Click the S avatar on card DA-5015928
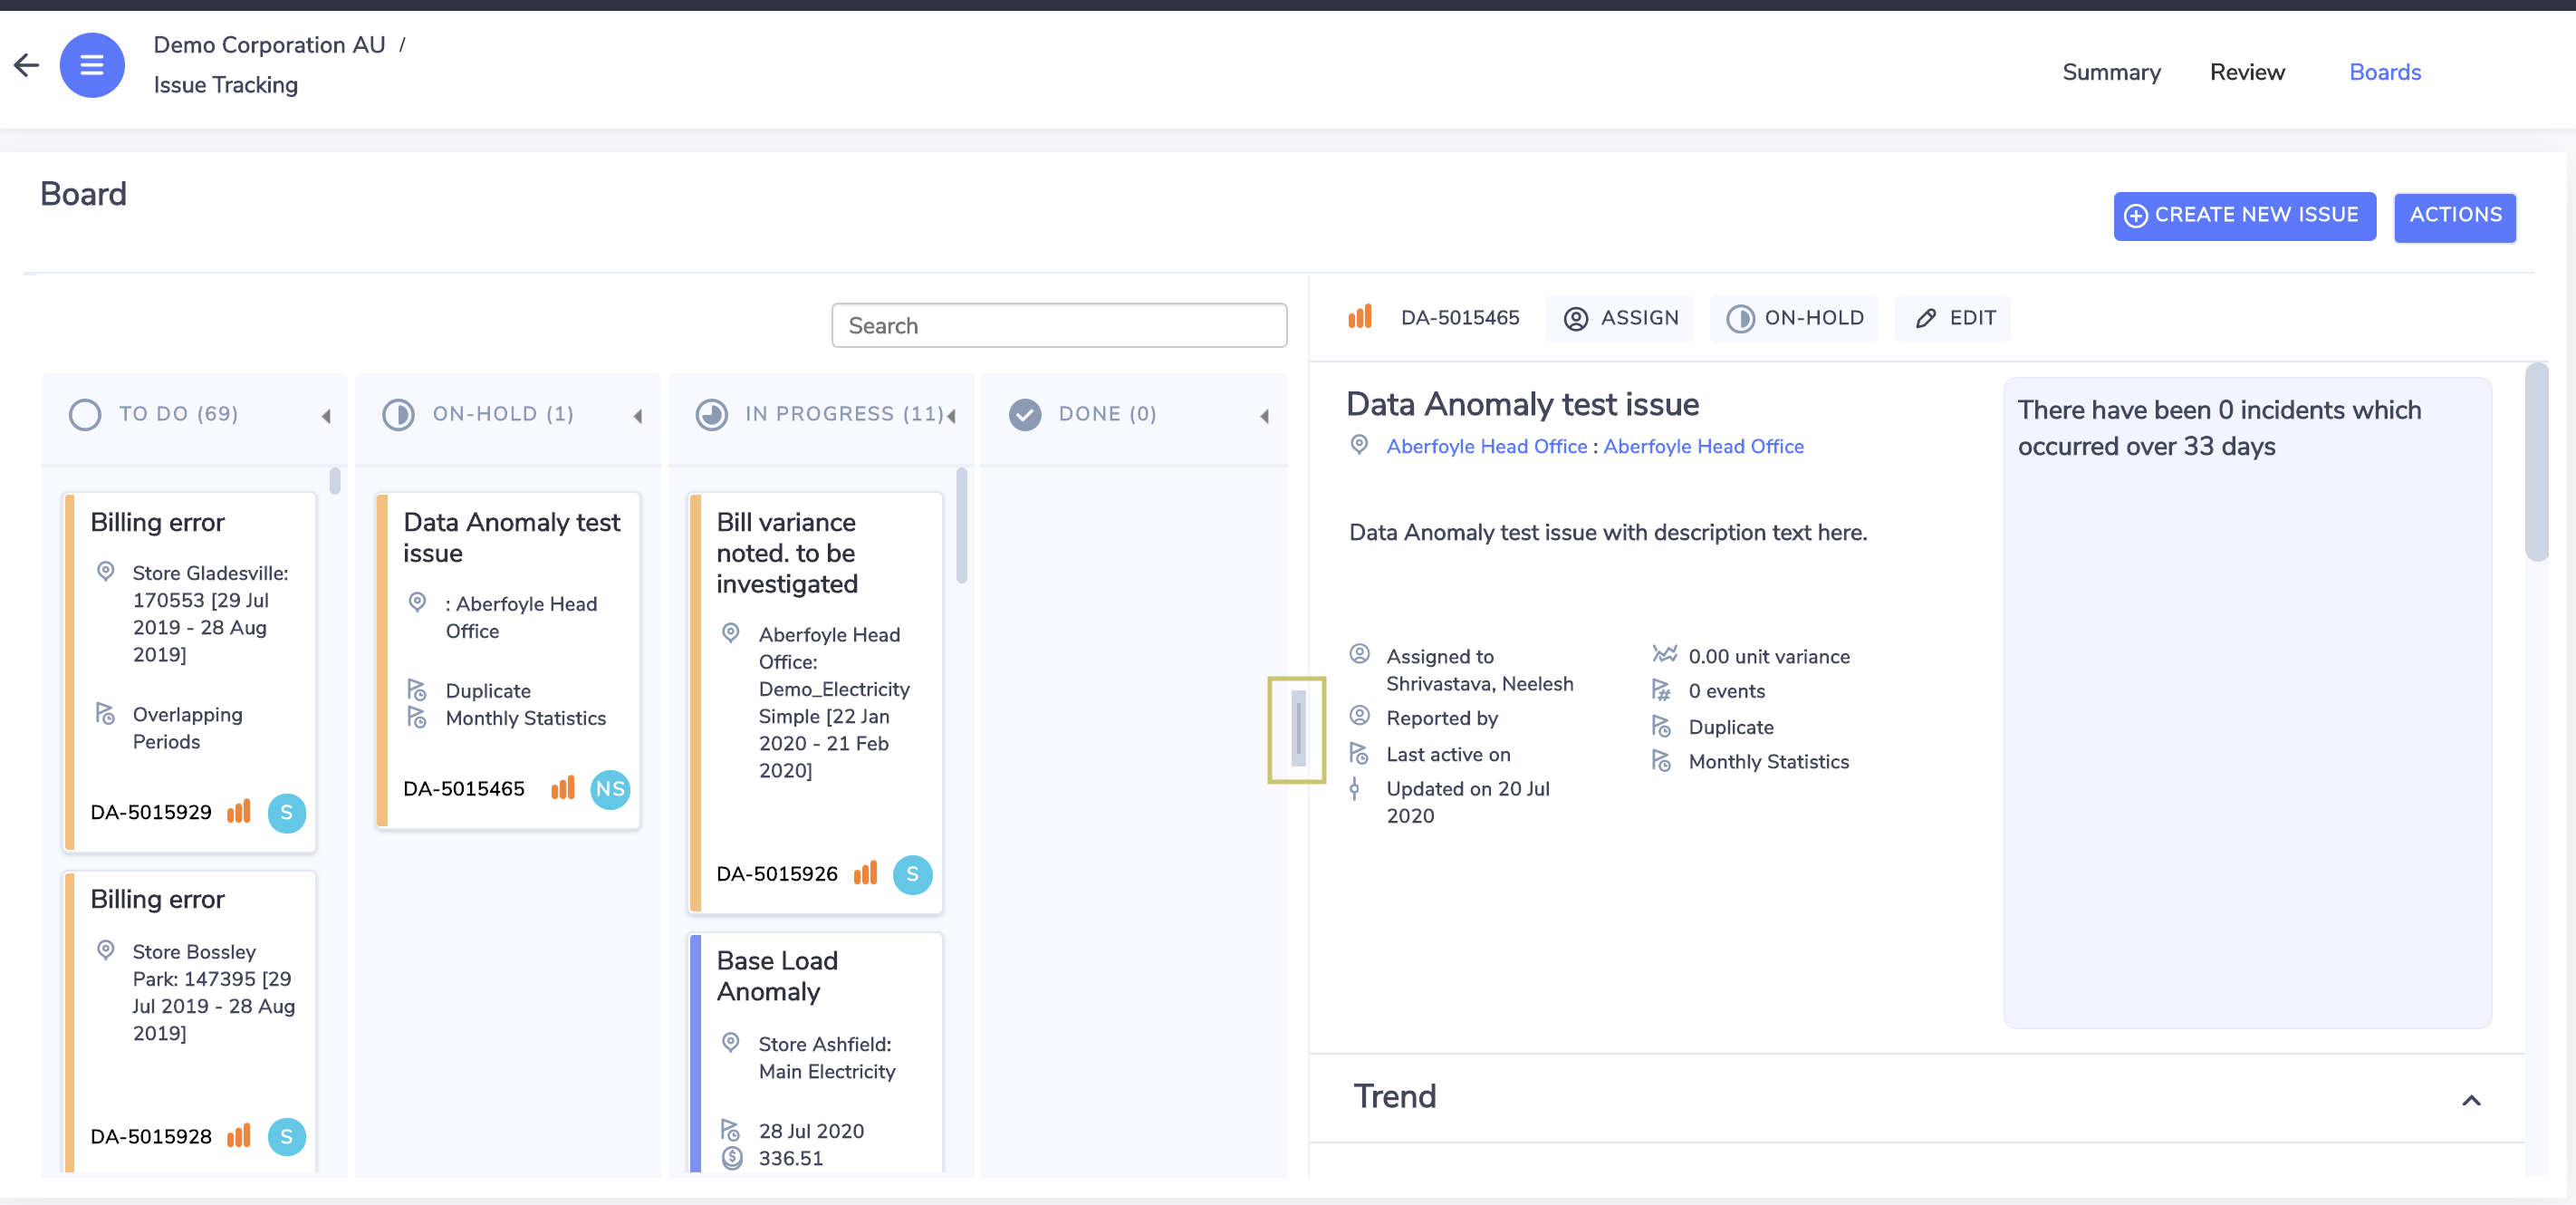This screenshot has width=2576, height=1205. [x=287, y=1136]
